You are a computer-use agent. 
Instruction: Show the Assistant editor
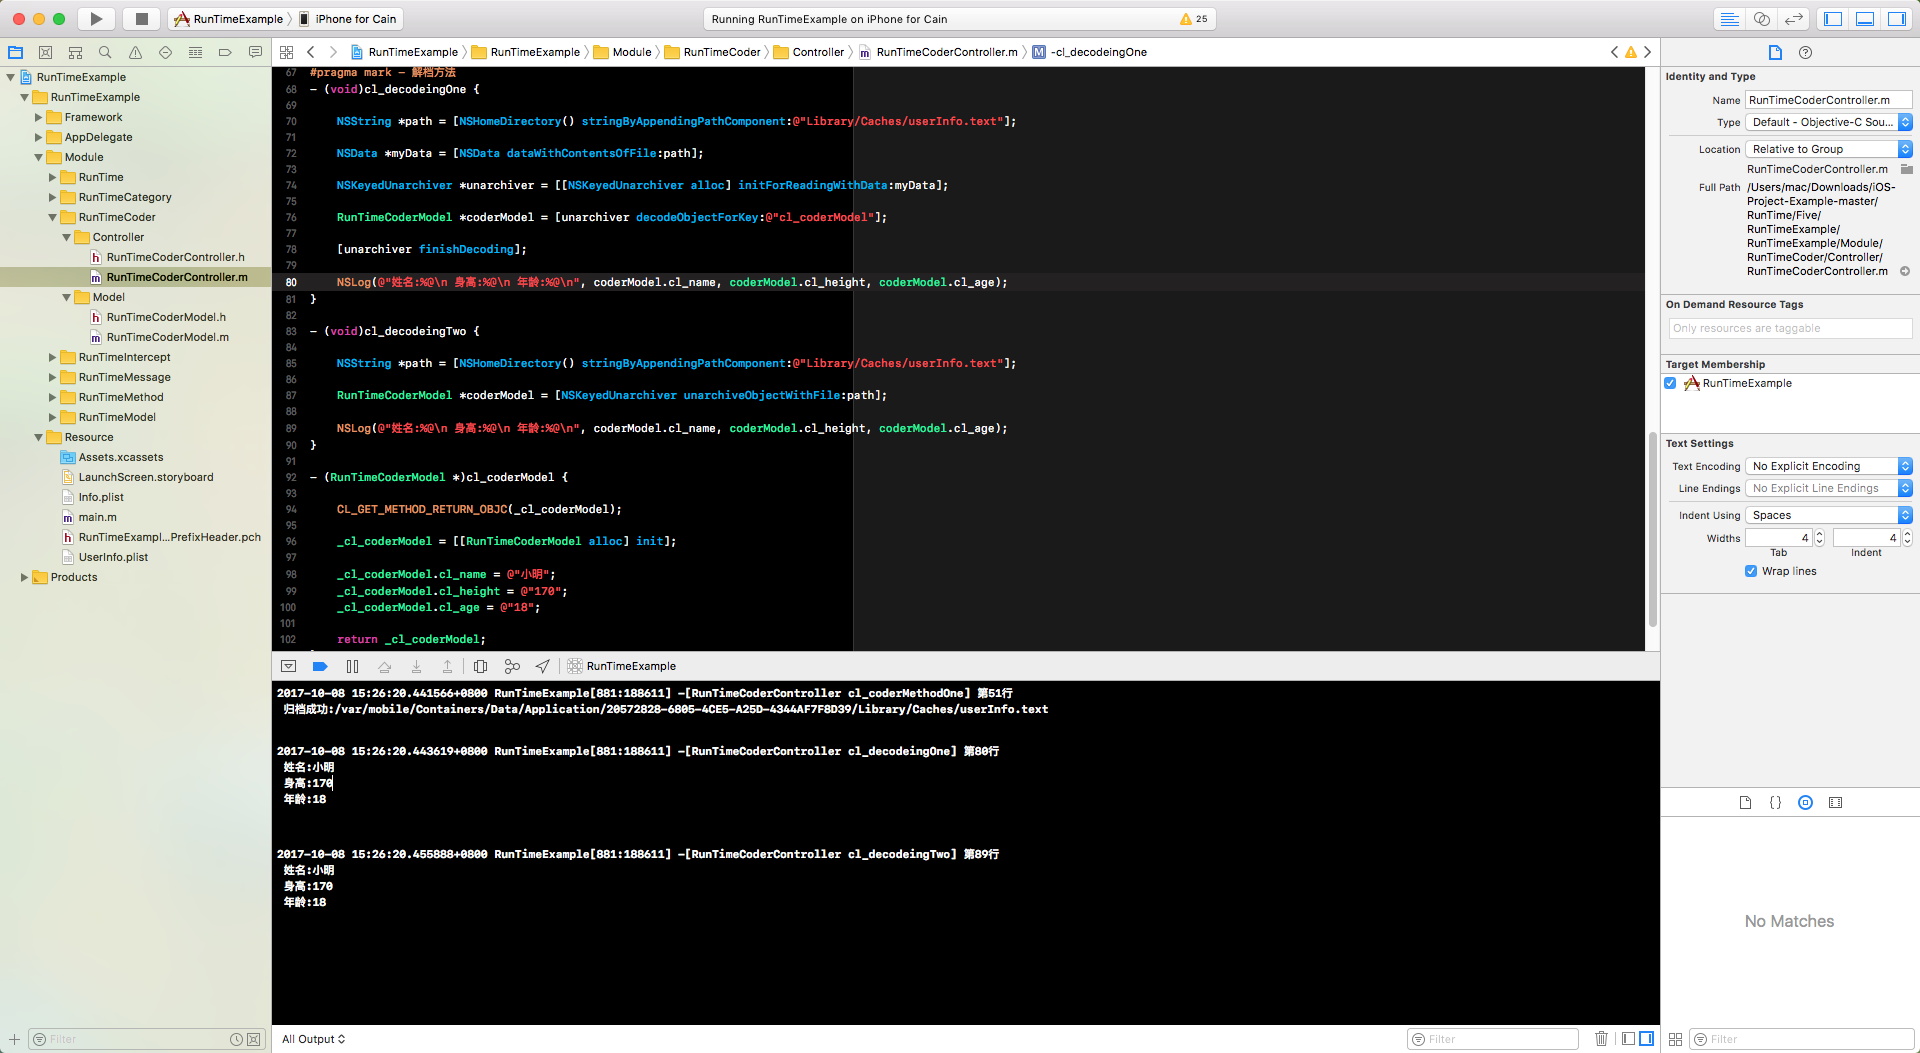point(1762,19)
